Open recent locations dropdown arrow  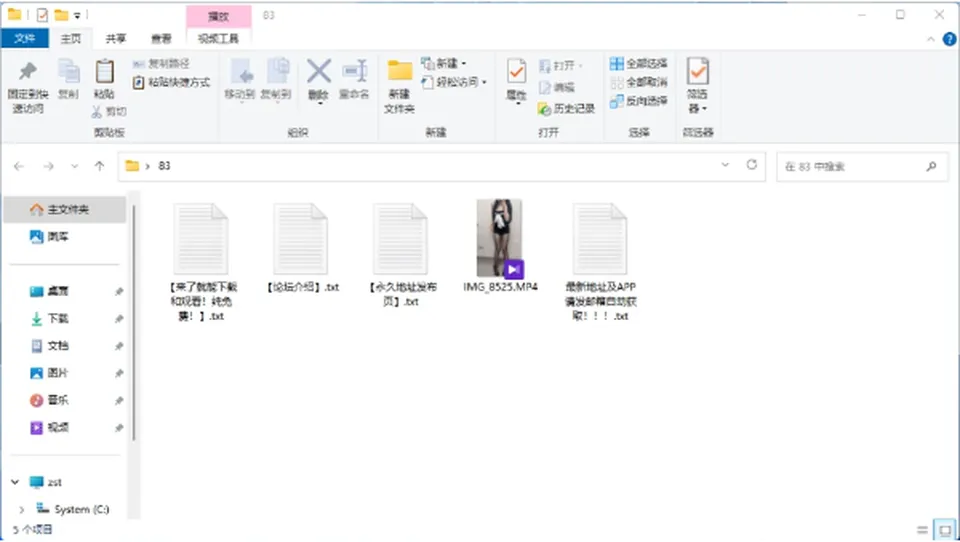point(74,166)
